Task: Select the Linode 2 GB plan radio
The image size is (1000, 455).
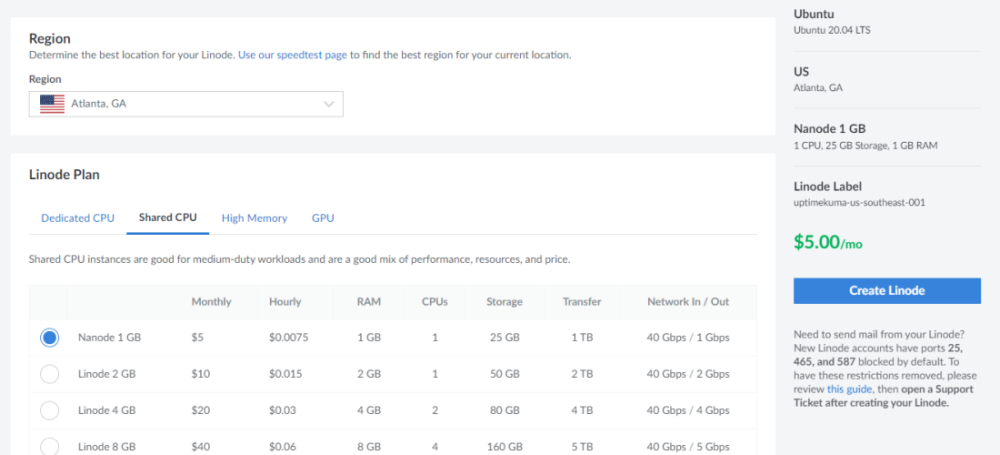Action: tap(49, 374)
